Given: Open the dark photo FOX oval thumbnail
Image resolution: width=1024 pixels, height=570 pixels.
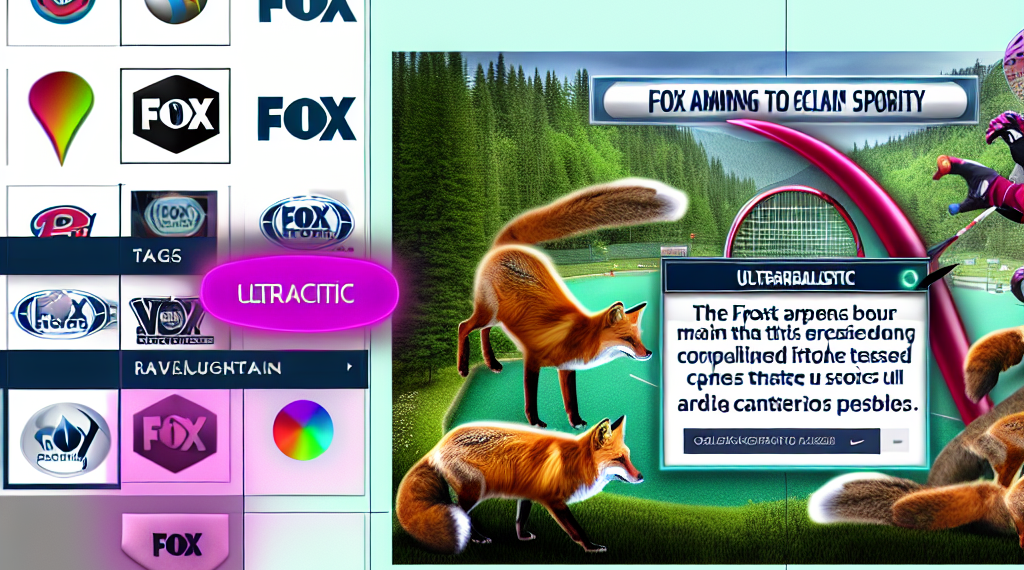Looking at the screenshot, I should click(174, 214).
